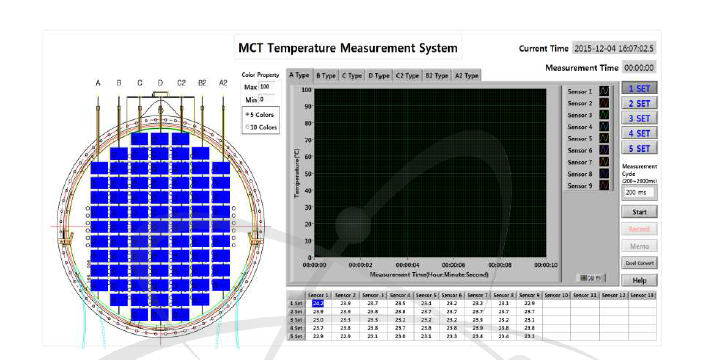The height and width of the screenshot is (360, 713).
Task: Click the Sensor 7 plot legend icon
Action: click(x=604, y=162)
